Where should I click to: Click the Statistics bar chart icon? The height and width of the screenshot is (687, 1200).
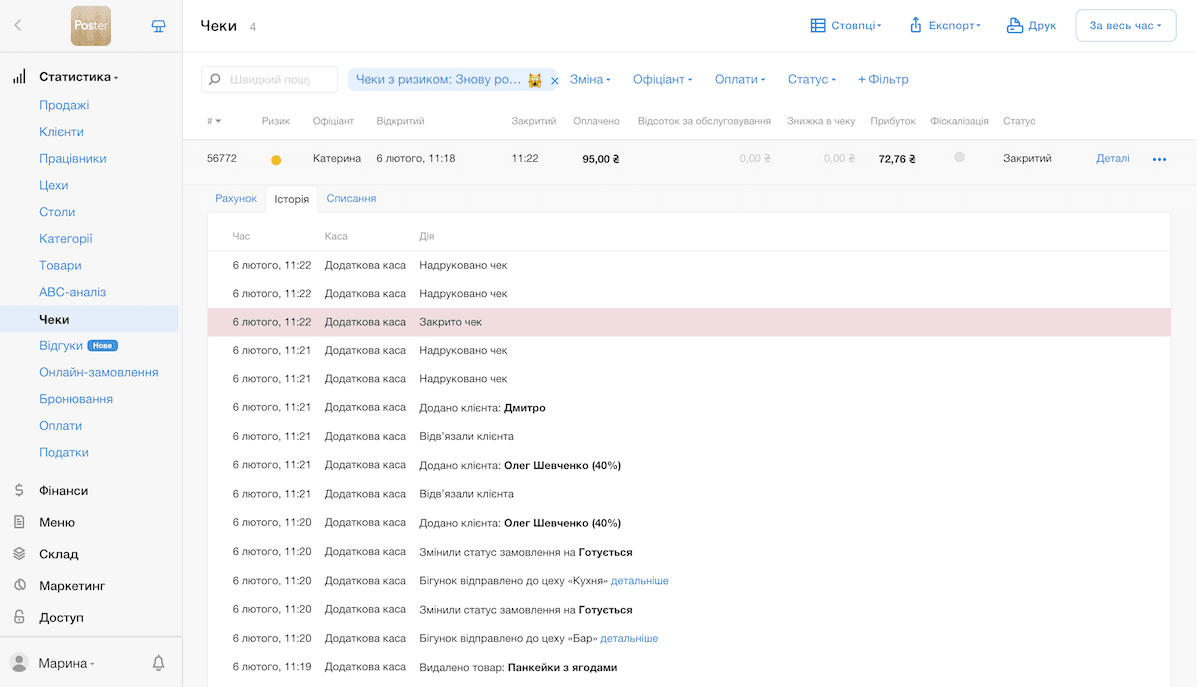[x=19, y=77]
